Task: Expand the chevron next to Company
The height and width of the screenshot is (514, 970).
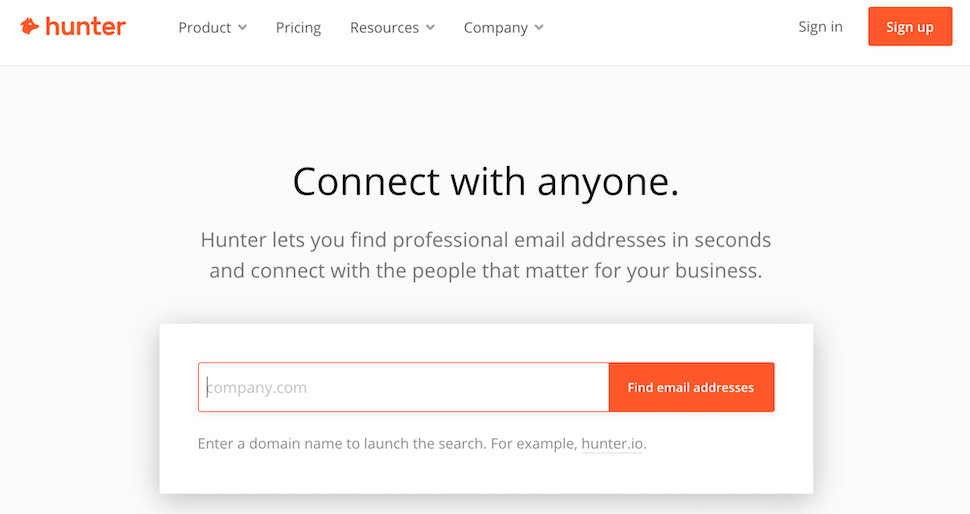Action: [539, 28]
